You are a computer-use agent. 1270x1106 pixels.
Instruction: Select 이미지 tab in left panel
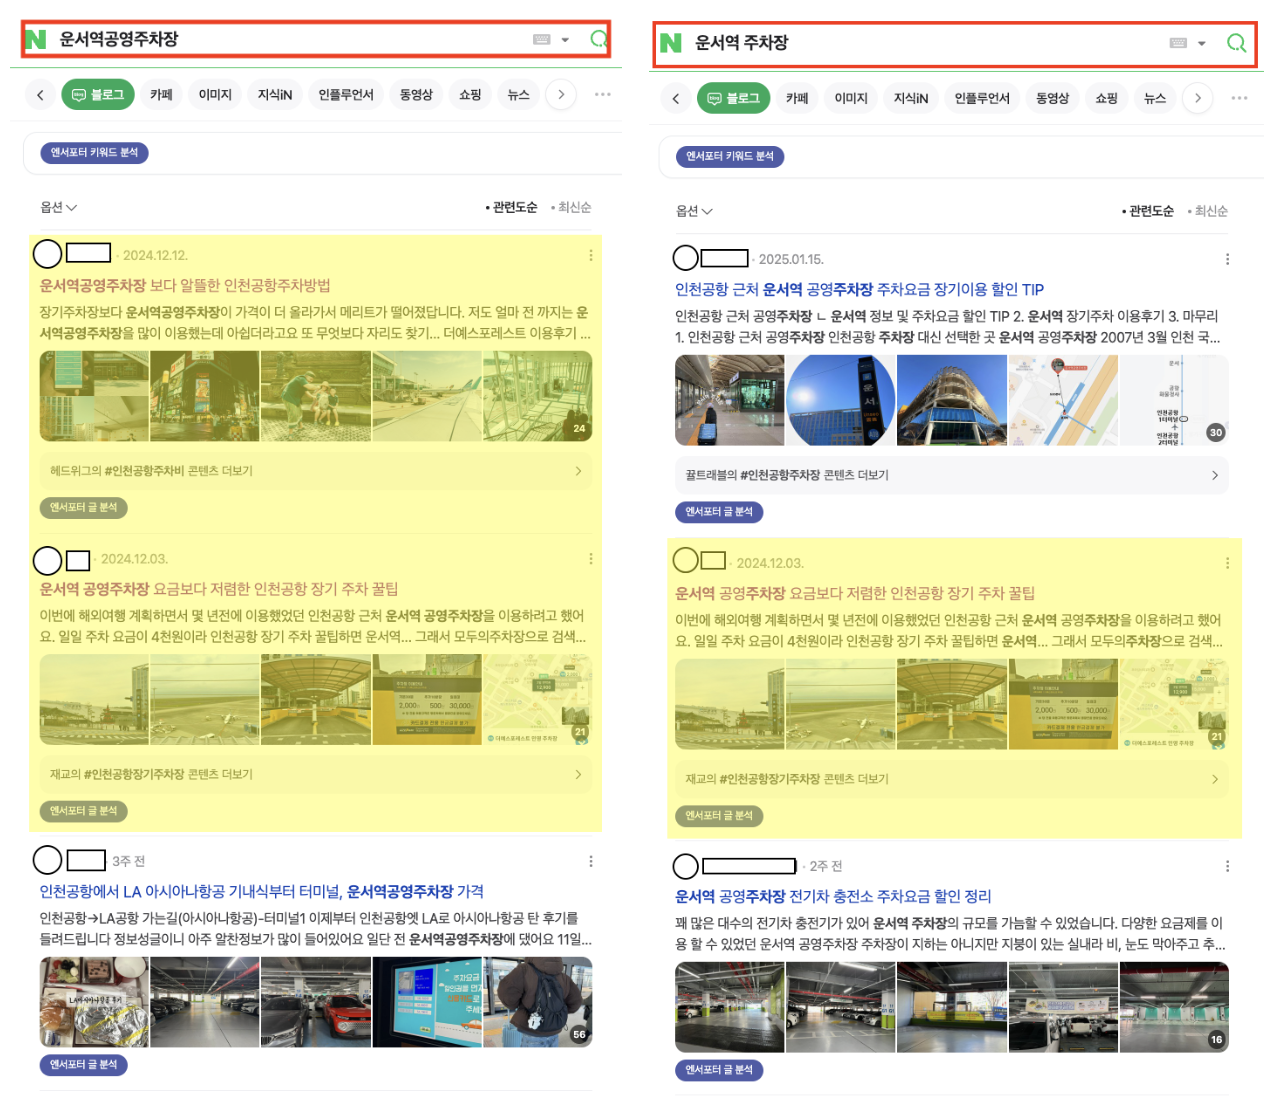pos(215,95)
